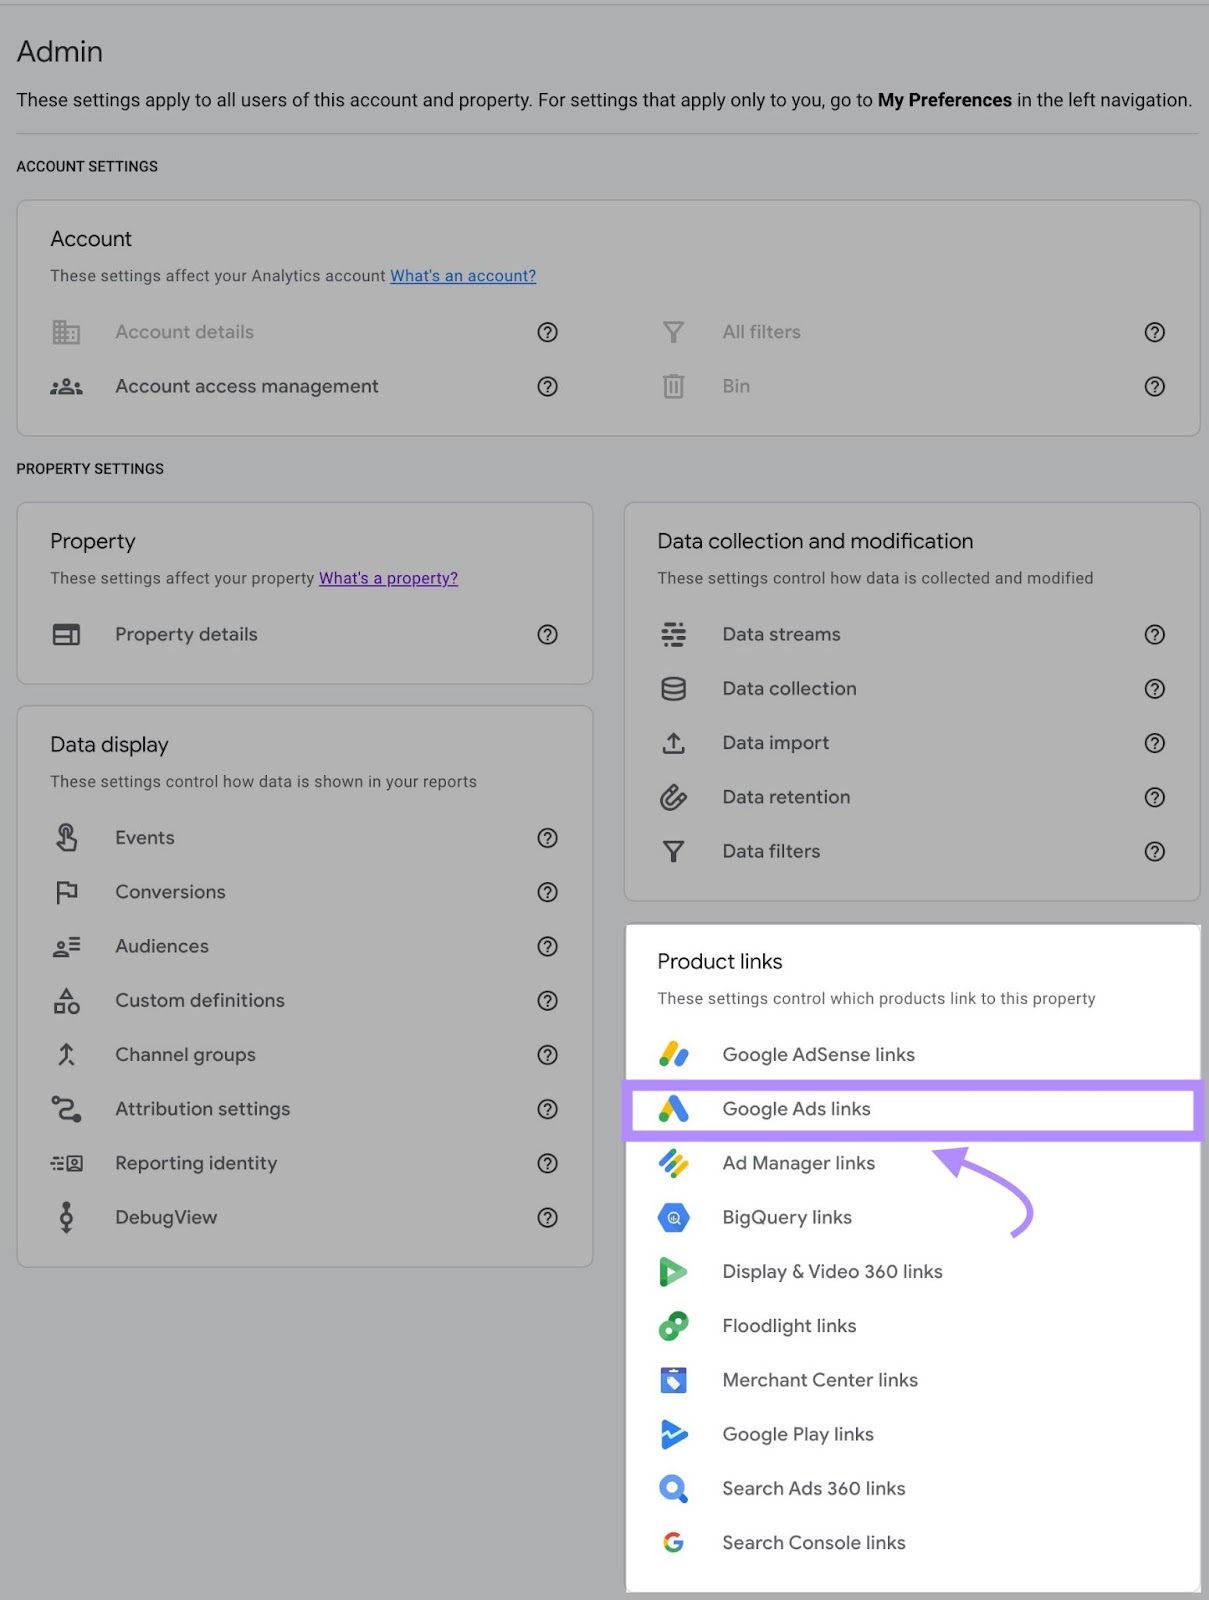This screenshot has width=1209, height=1600.
Task: Open help for Bin
Action: click(x=1155, y=386)
